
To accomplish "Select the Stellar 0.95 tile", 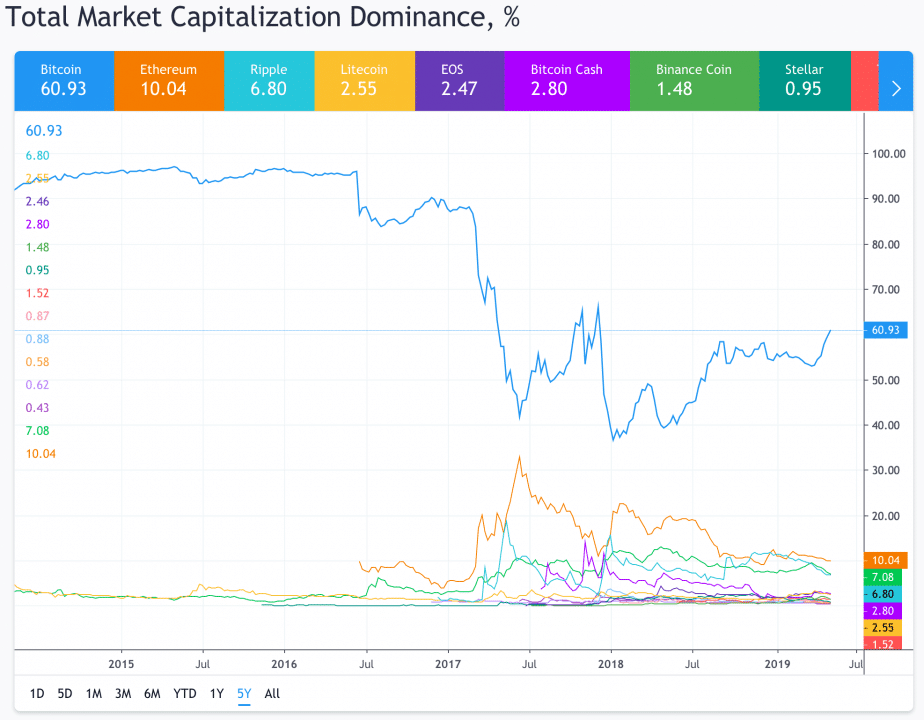I will point(805,81).
